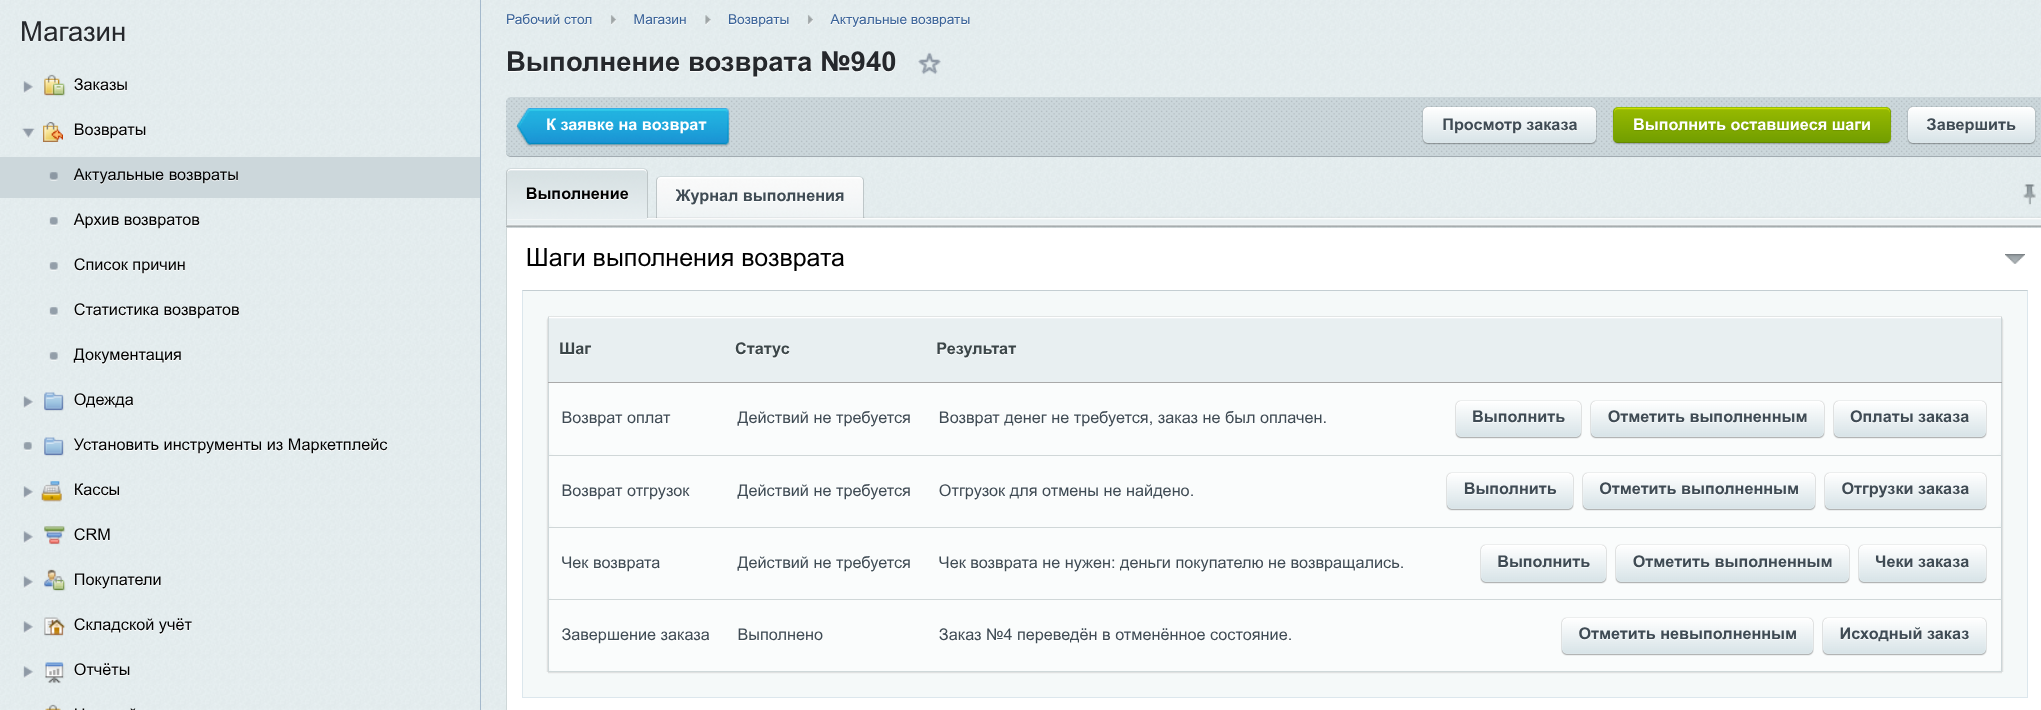
Task: Open Актуальные возвраты in sidebar
Action: [240, 175]
